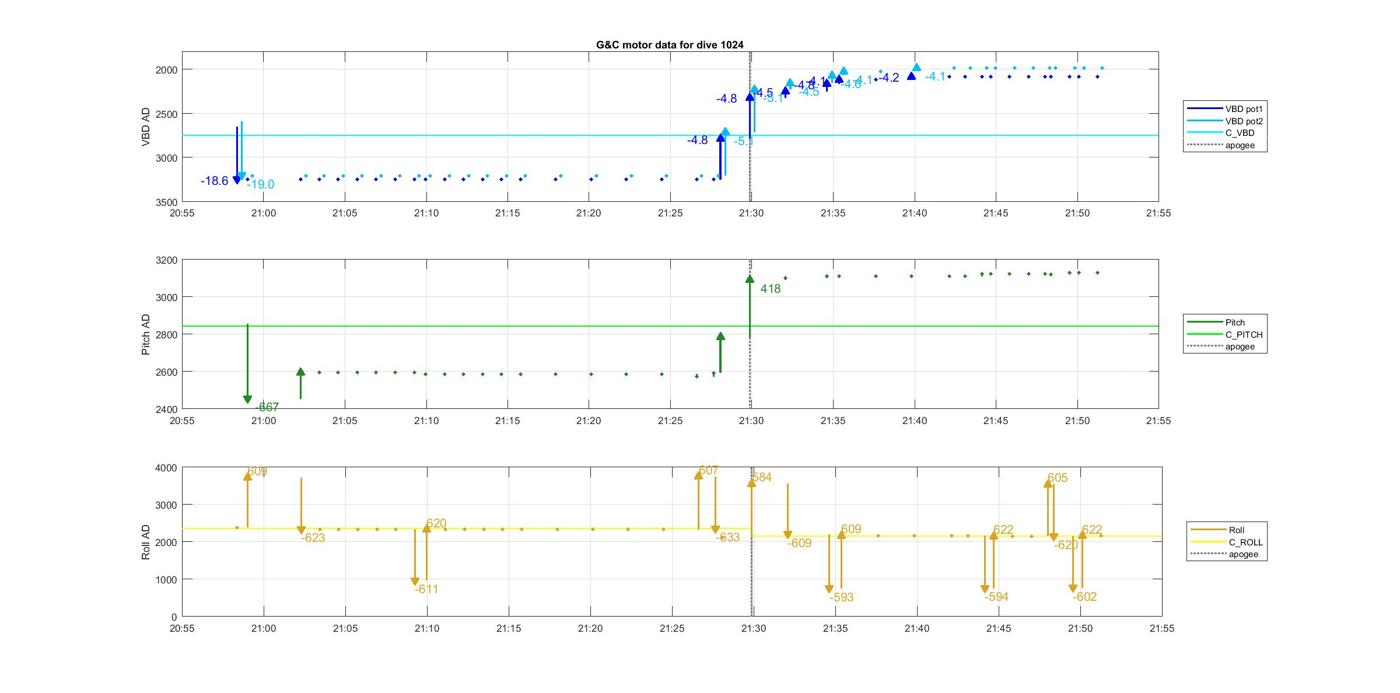Click the '-611' roll data label
Viewport: 1400px width, 693px height.
[x=427, y=590]
